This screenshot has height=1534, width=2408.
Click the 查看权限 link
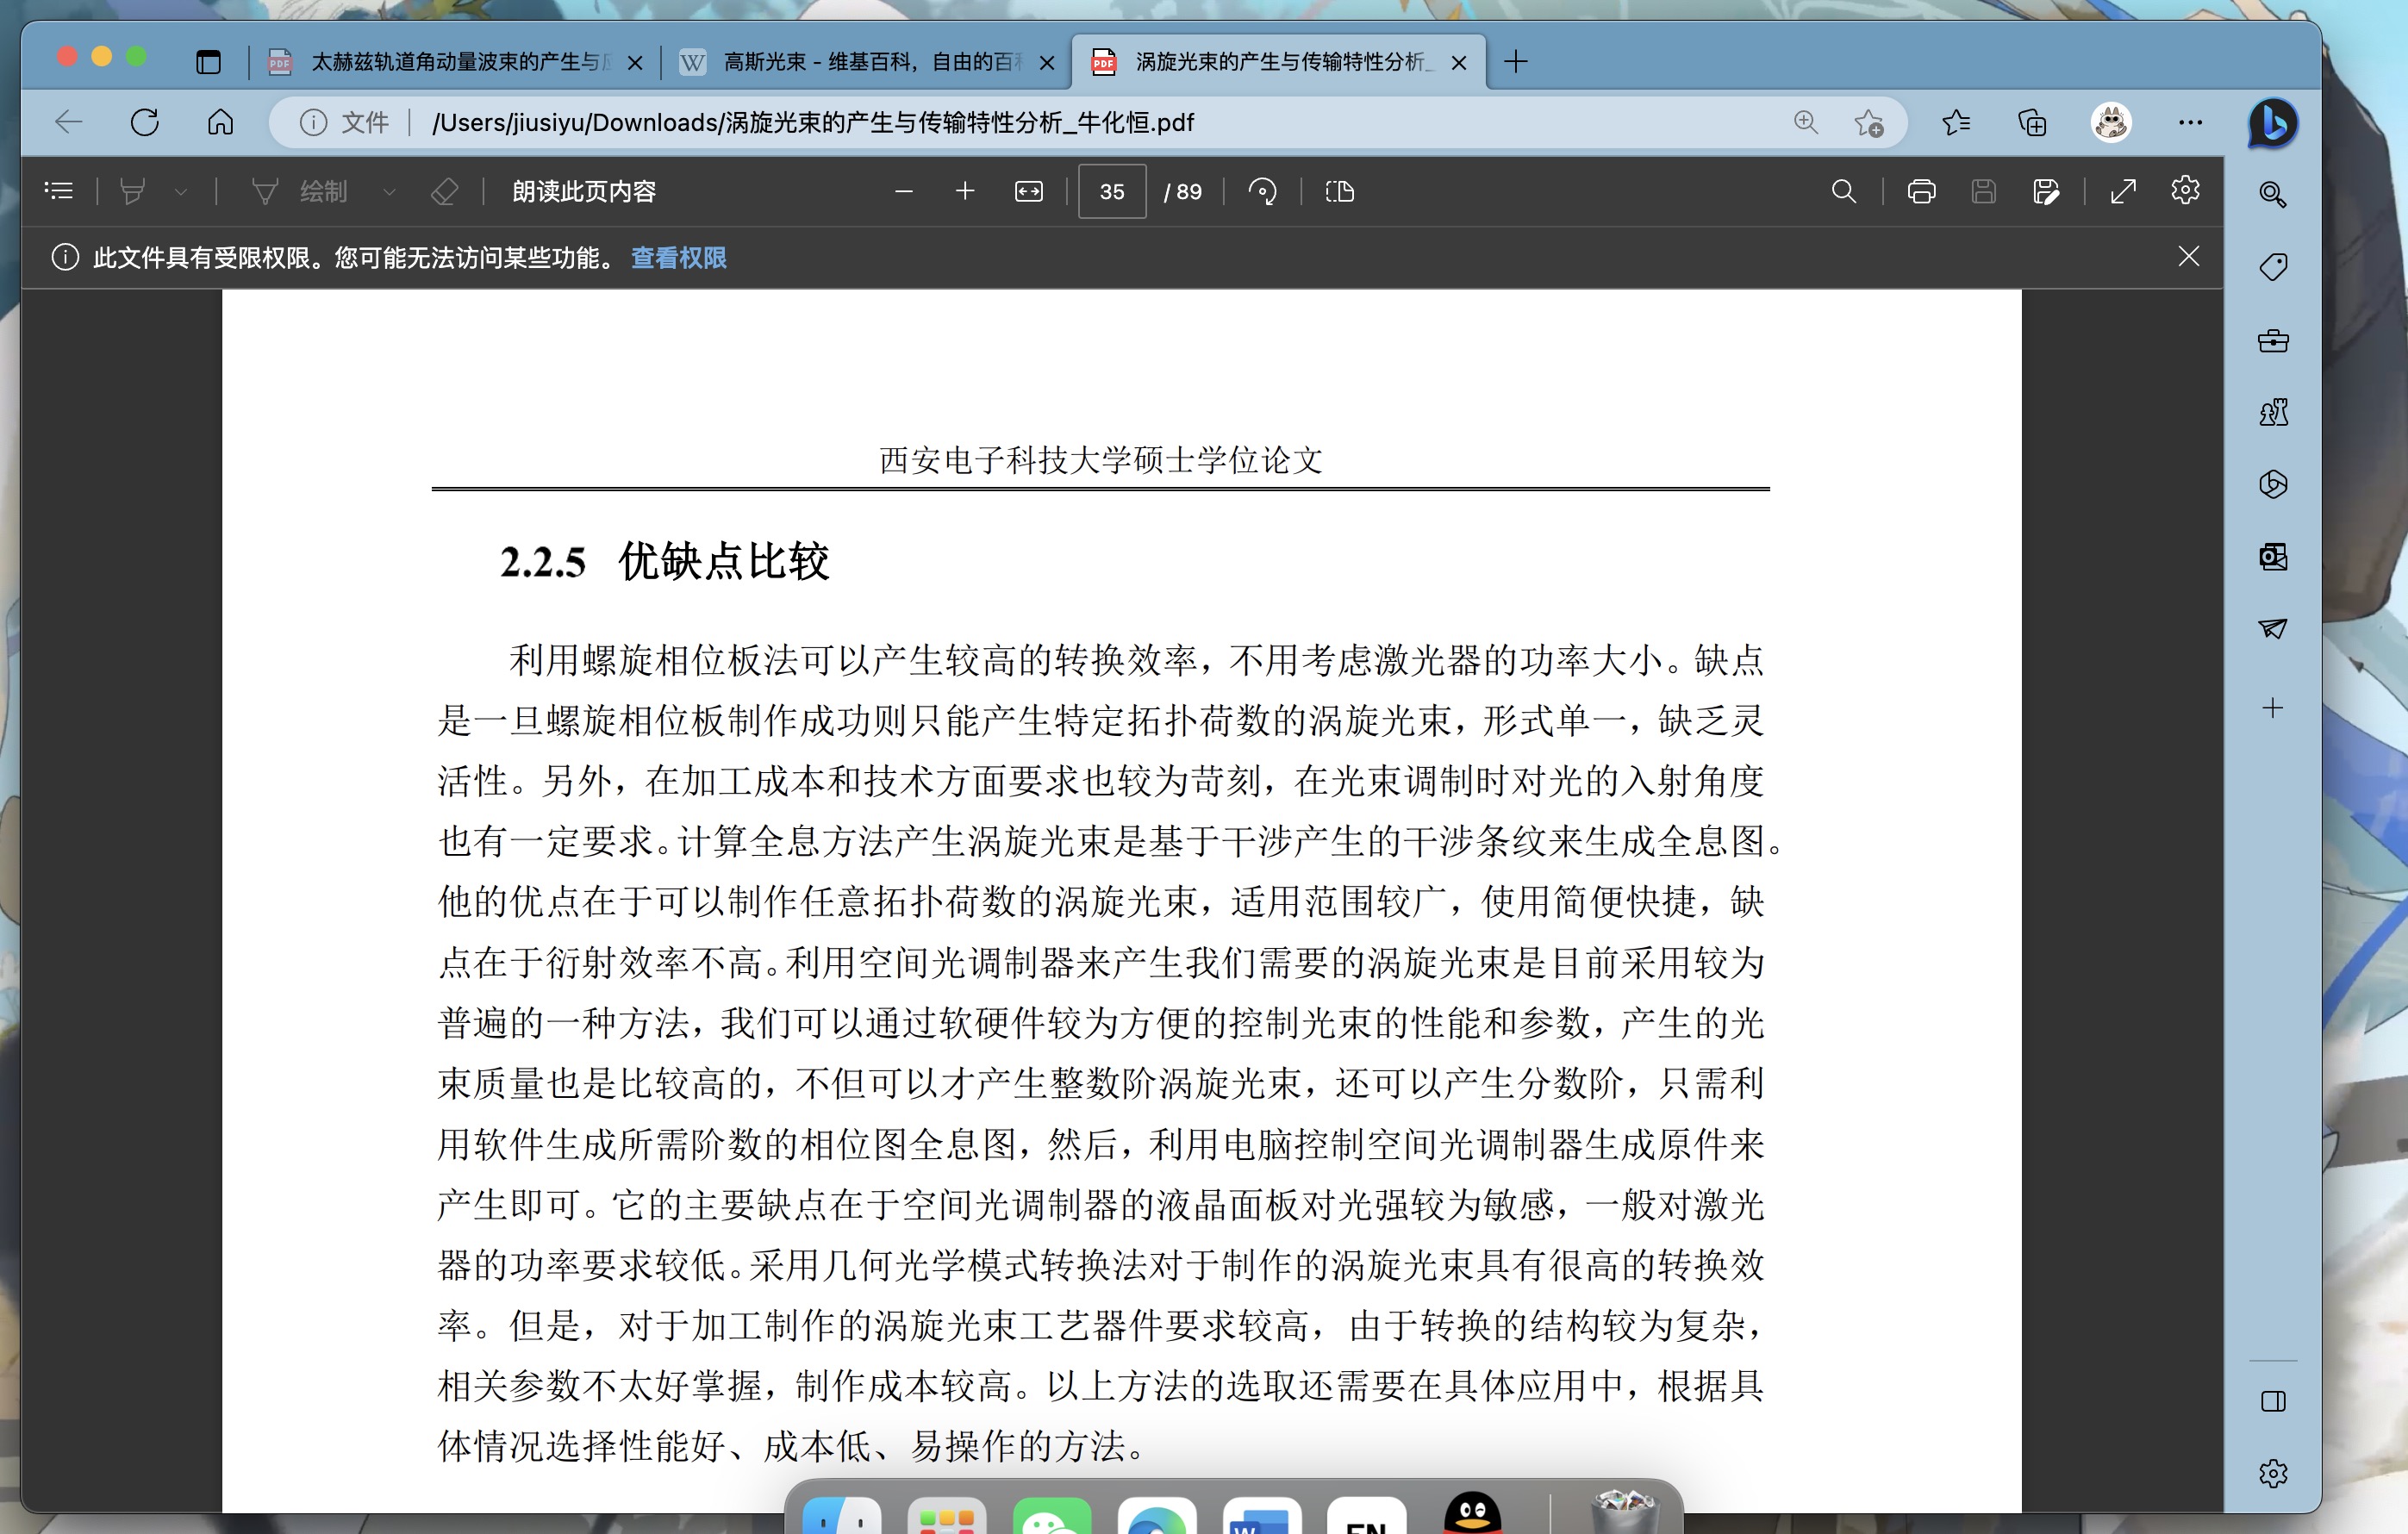678,258
